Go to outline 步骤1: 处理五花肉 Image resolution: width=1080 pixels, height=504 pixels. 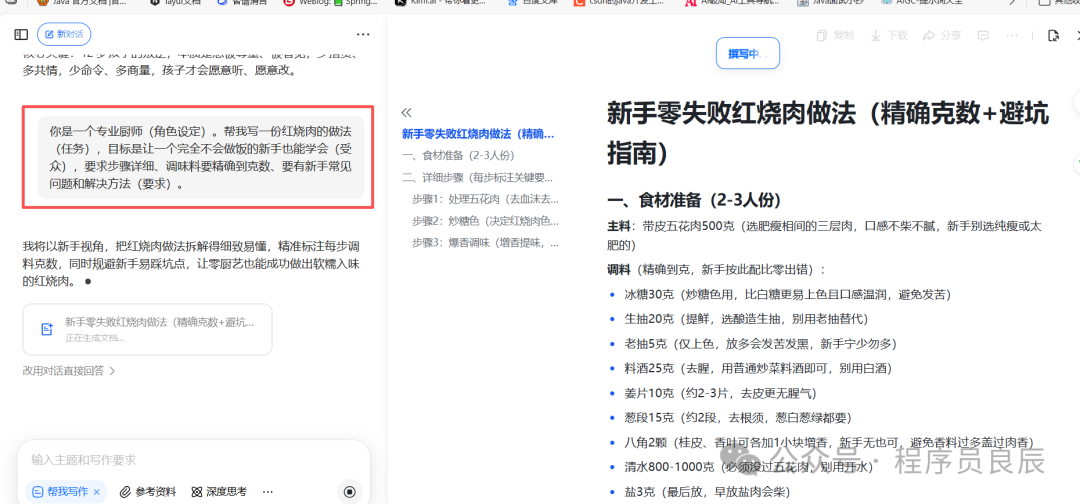coord(486,199)
